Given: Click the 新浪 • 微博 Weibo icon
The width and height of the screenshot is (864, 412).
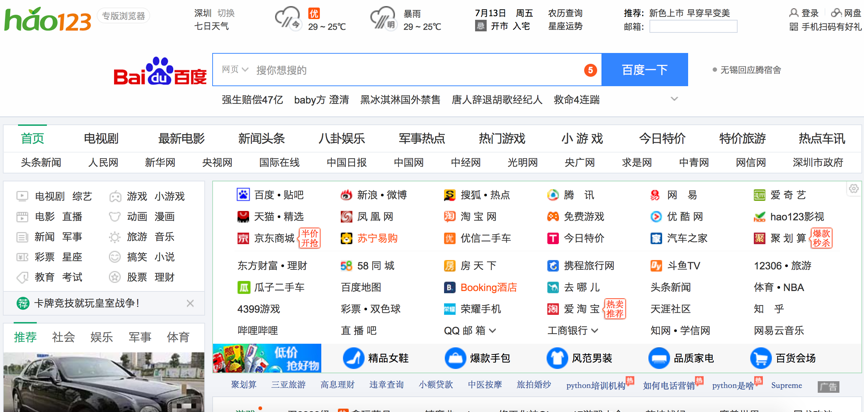Looking at the screenshot, I should (x=346, y=194).
